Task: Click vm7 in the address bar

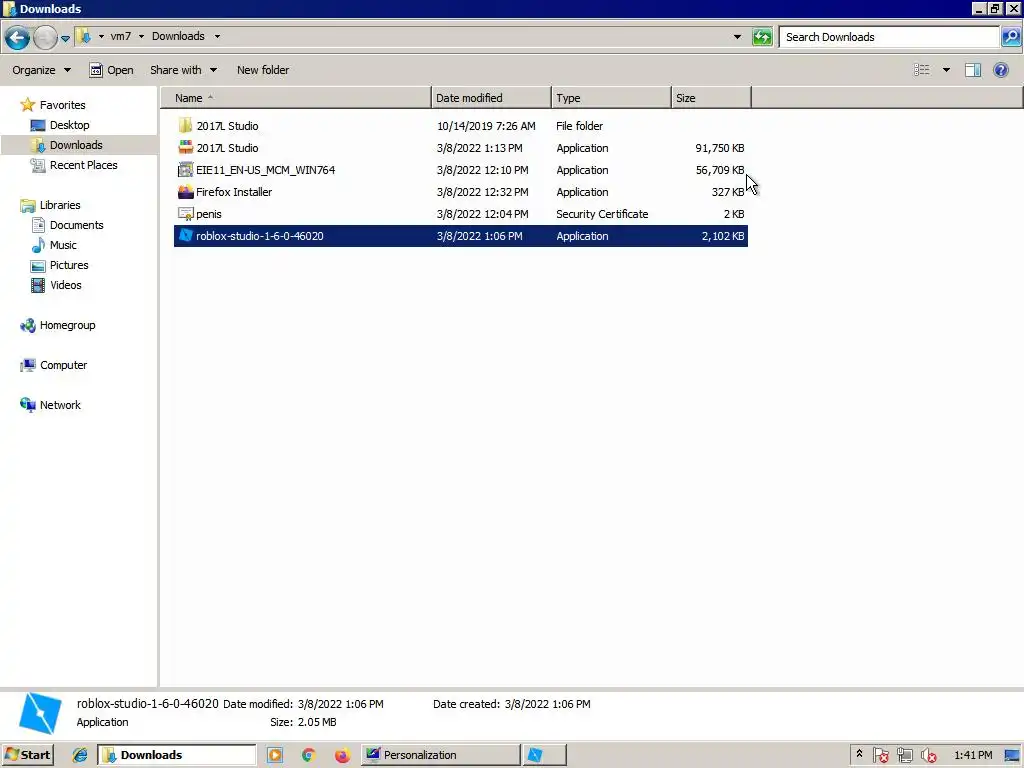Action: pyautogui.click(x=120, y=37)
